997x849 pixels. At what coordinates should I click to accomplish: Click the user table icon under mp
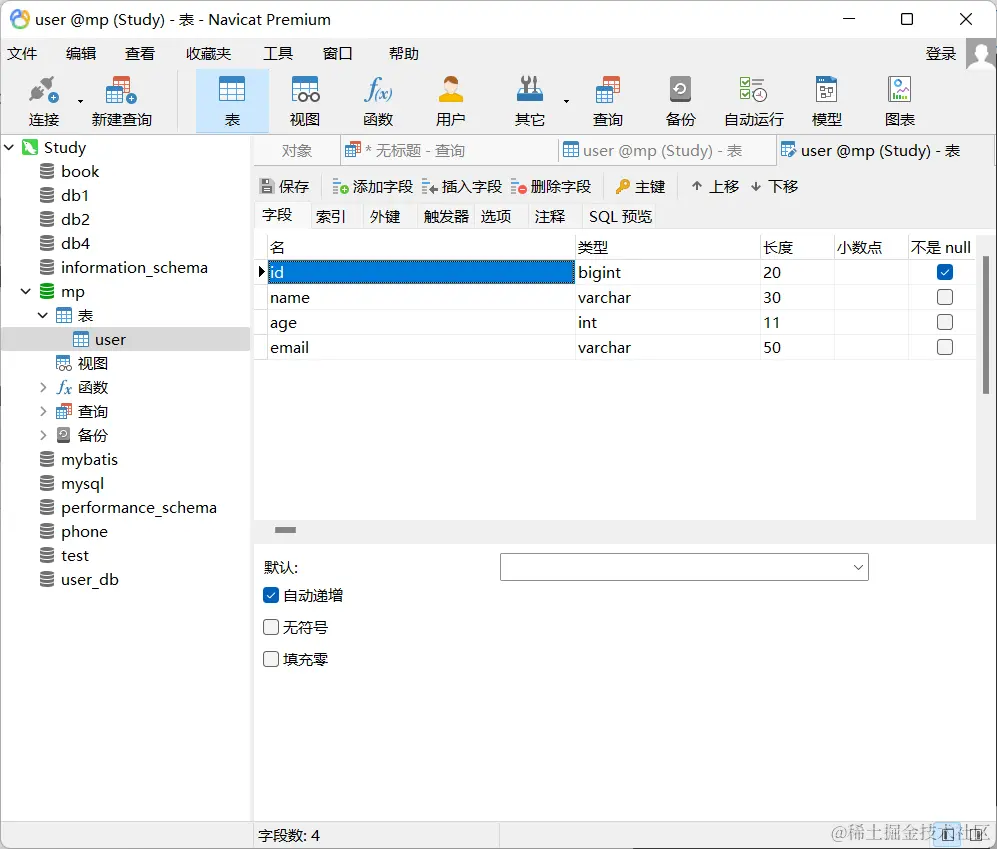[81, 340]
